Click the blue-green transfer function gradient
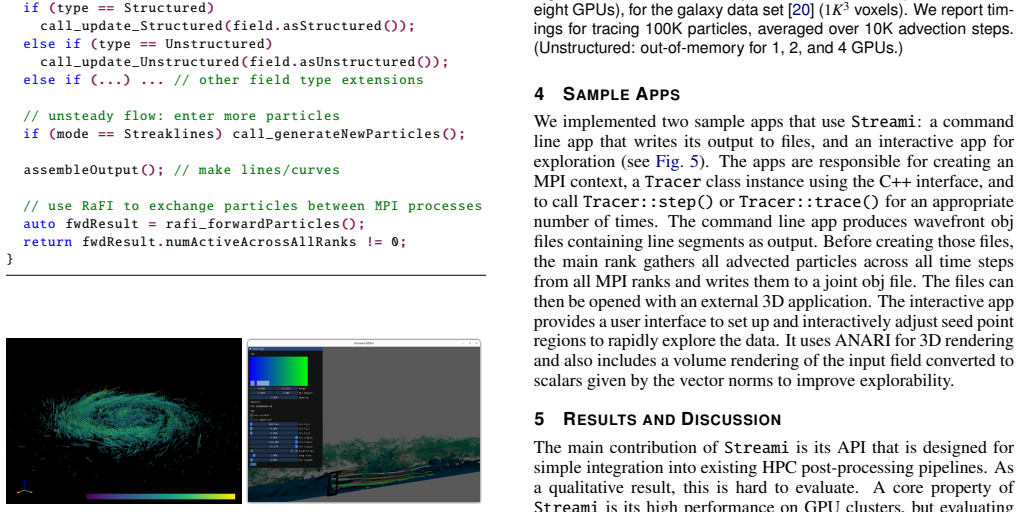The height and width of the screenshot is (512, 1022). (x=279, y=371)
